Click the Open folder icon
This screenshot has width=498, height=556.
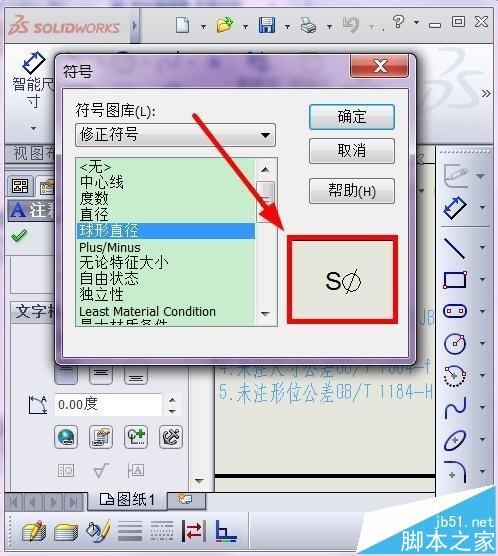click(x=225, y=25)
